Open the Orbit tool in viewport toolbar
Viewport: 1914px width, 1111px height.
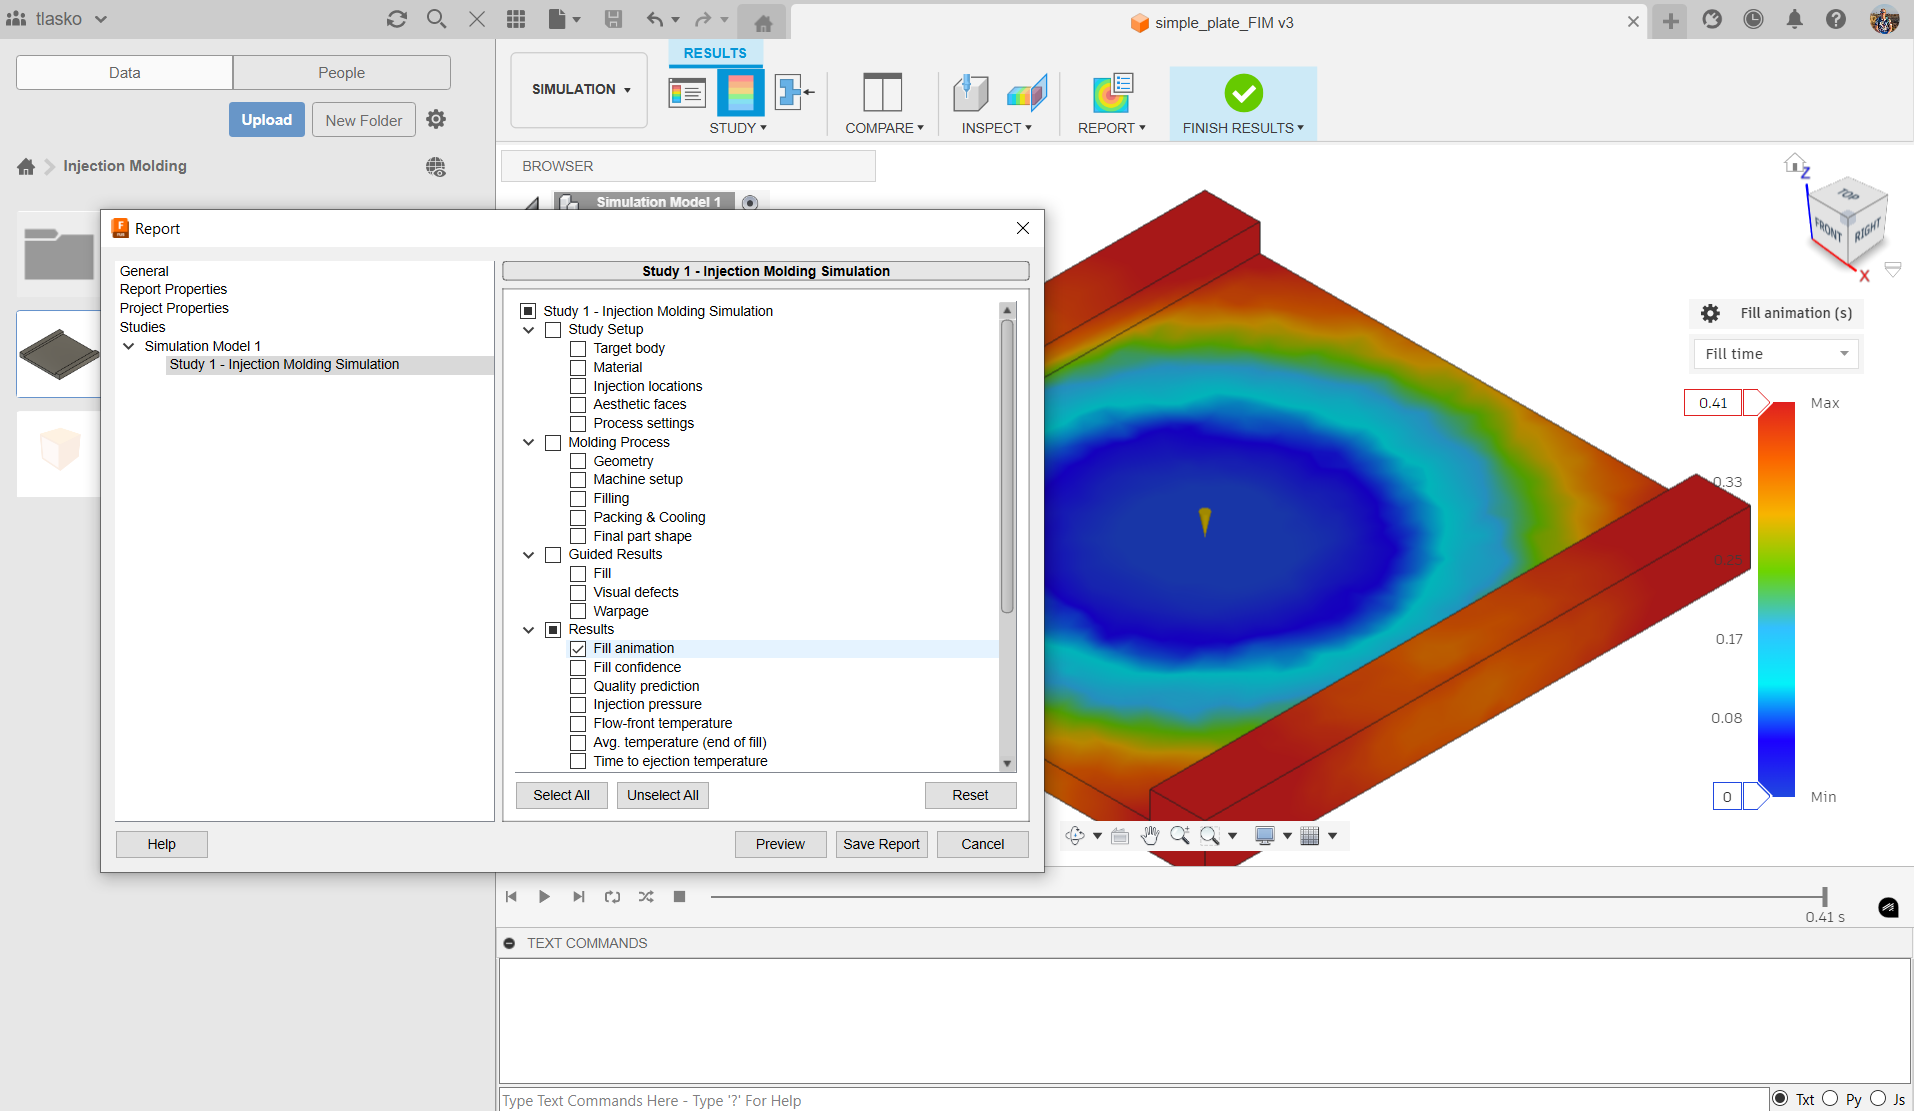coord(1076,835)
